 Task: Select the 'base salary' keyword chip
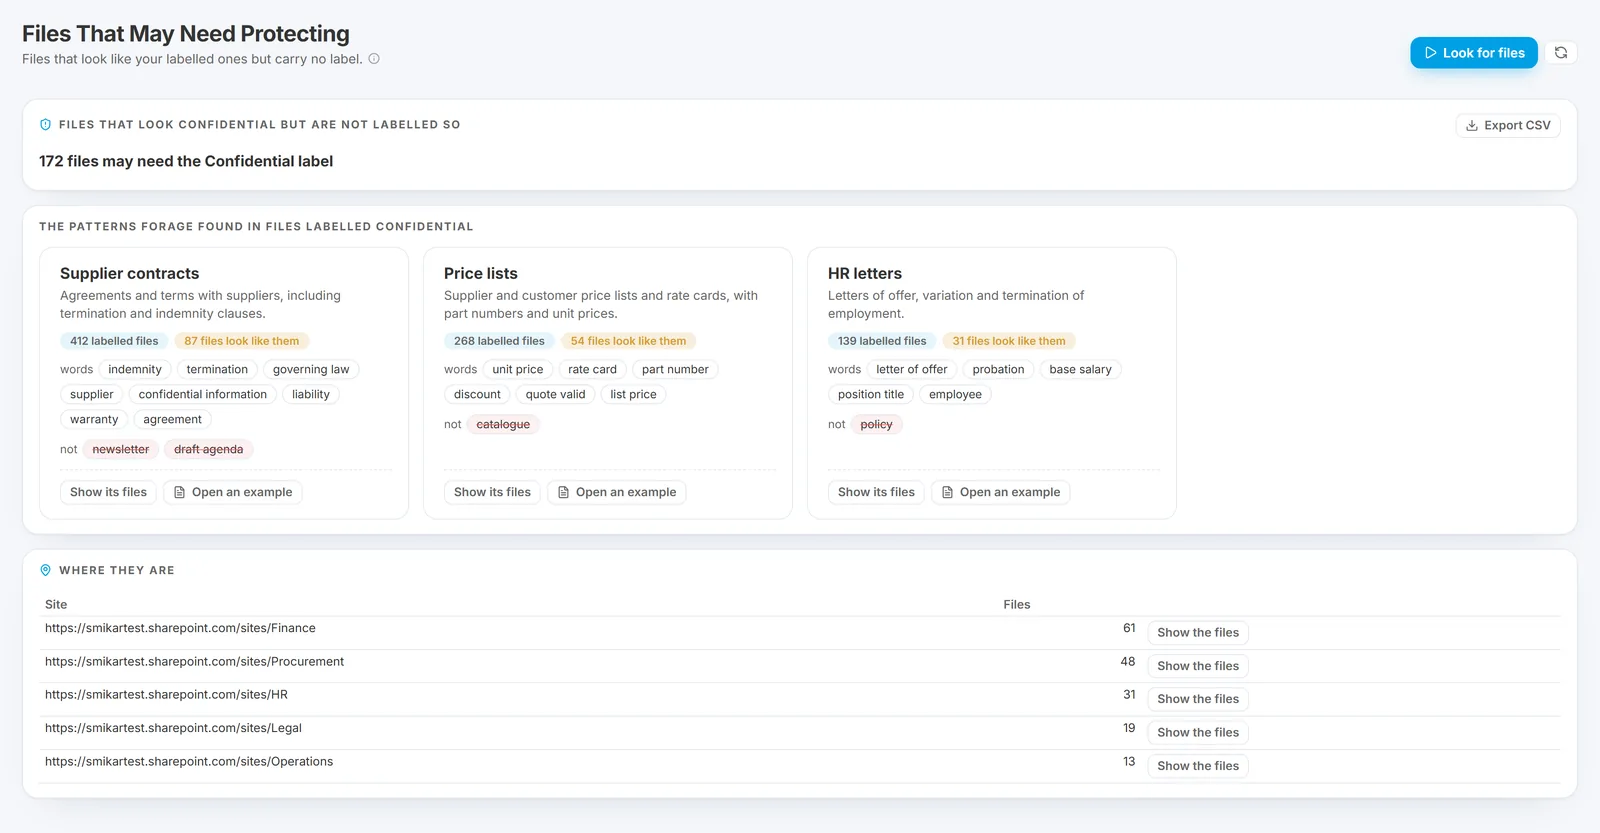coord(1080,370)
